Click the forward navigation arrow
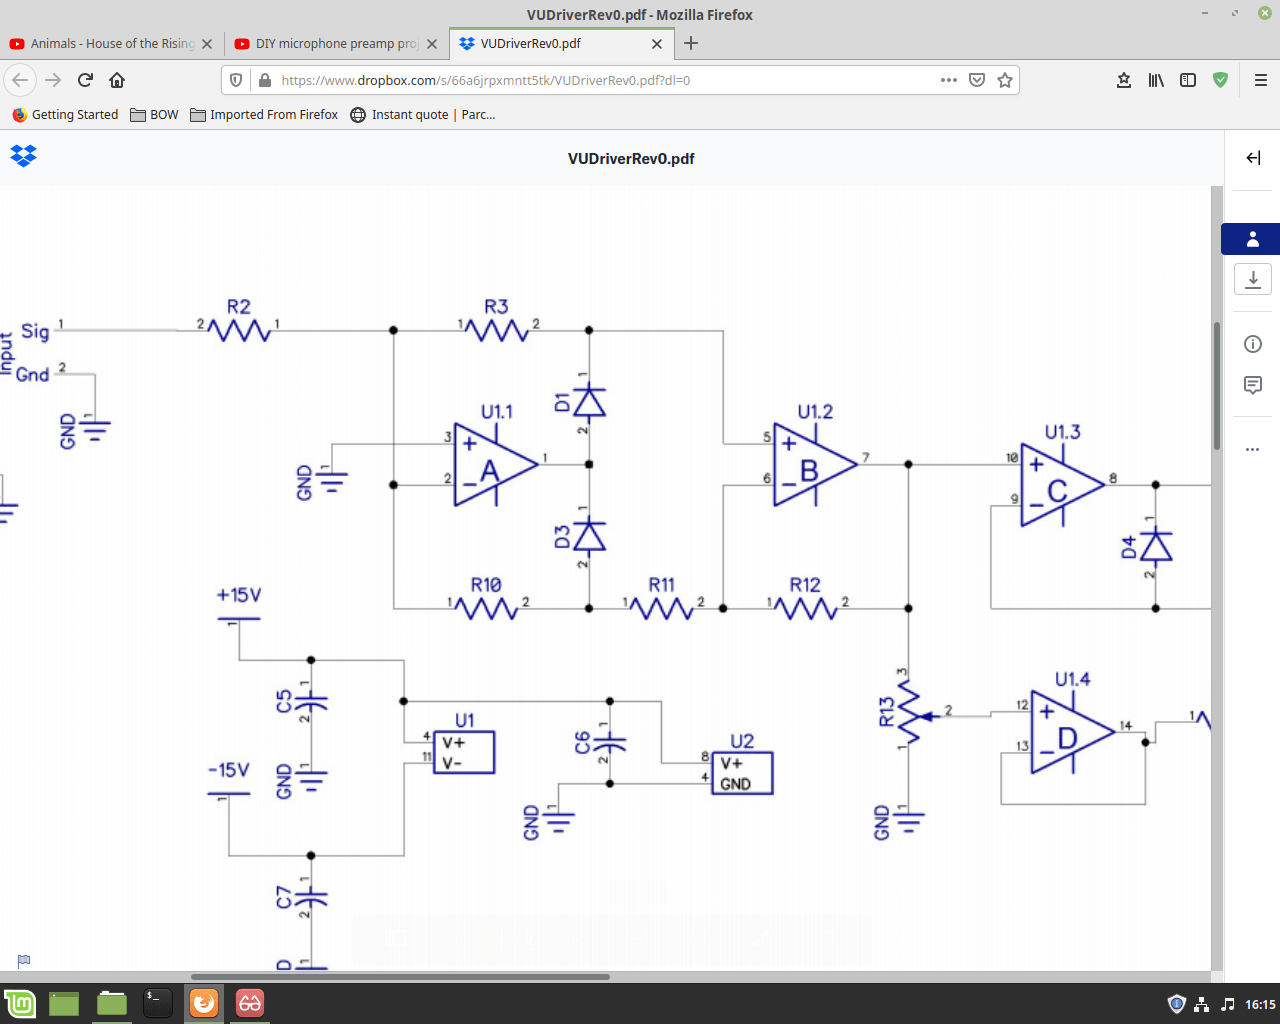Screen dimensions: 1280x1024 tap(53, 80)
